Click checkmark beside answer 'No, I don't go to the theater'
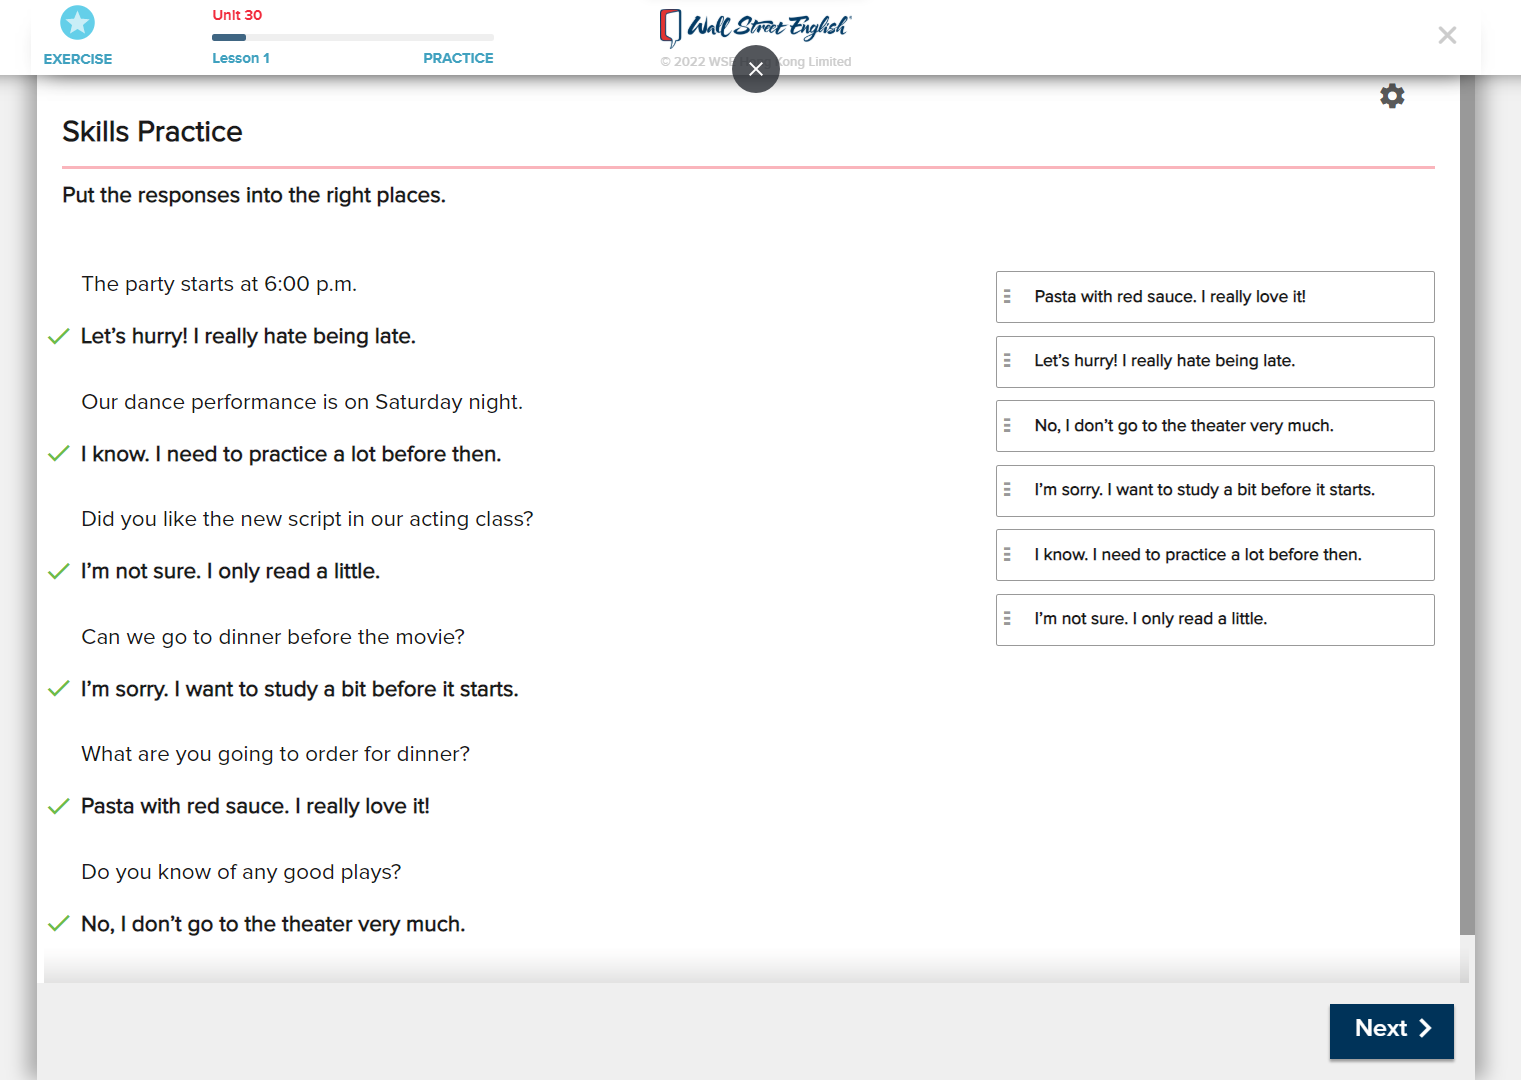This screenshot has width=1521, height=1080. tap(59, 924)
